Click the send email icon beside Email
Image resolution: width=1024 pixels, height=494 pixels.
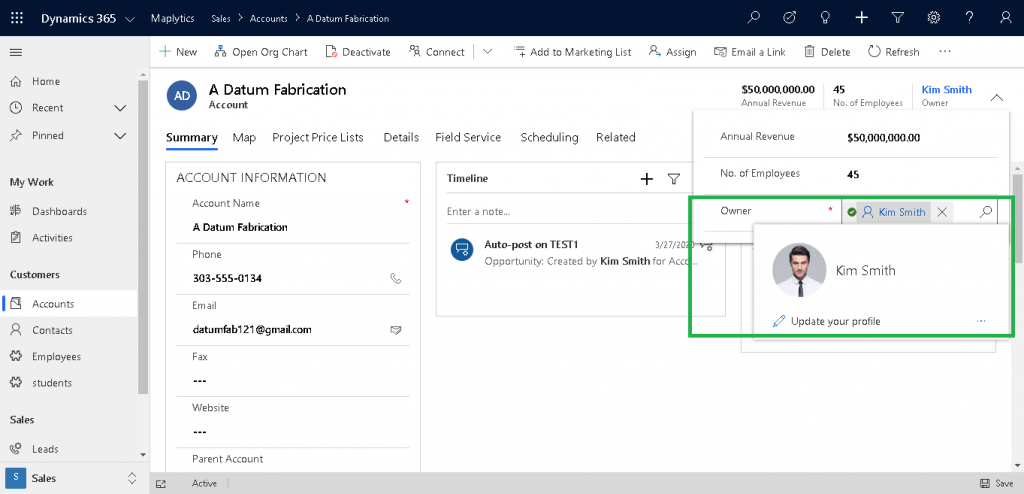pos(395,330)
